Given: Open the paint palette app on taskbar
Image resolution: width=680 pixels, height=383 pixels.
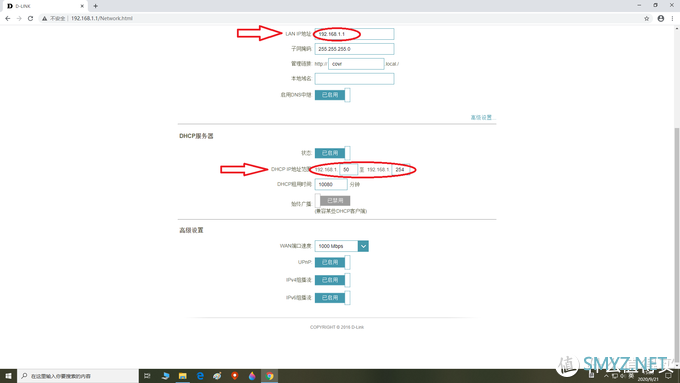Looking at the screenshot, I should coord(217,376).
